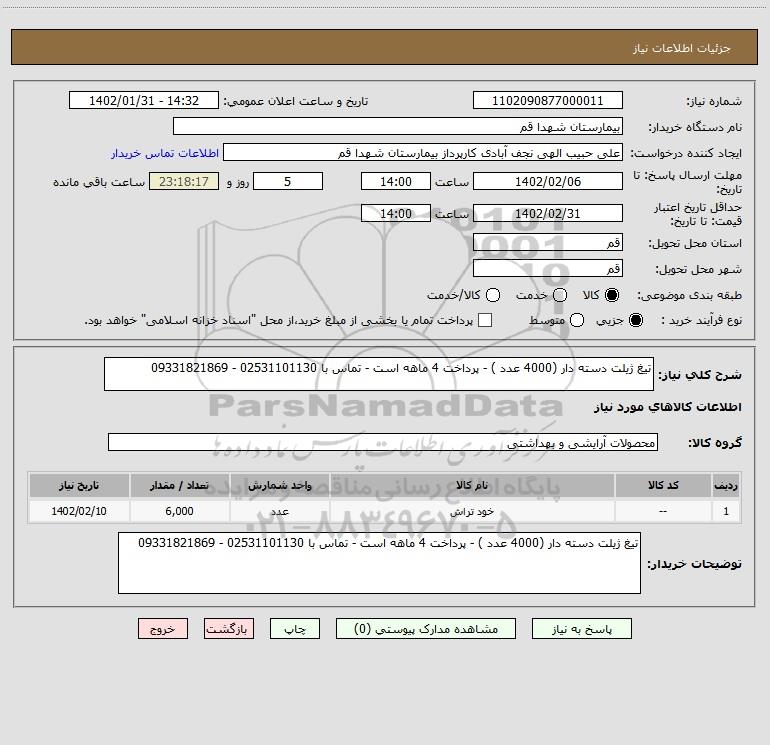Click the announcement date field 1402/01/31 - 14:32
Image resolution: width=770 pixels, height=745 pixels.
pos(144,100)
